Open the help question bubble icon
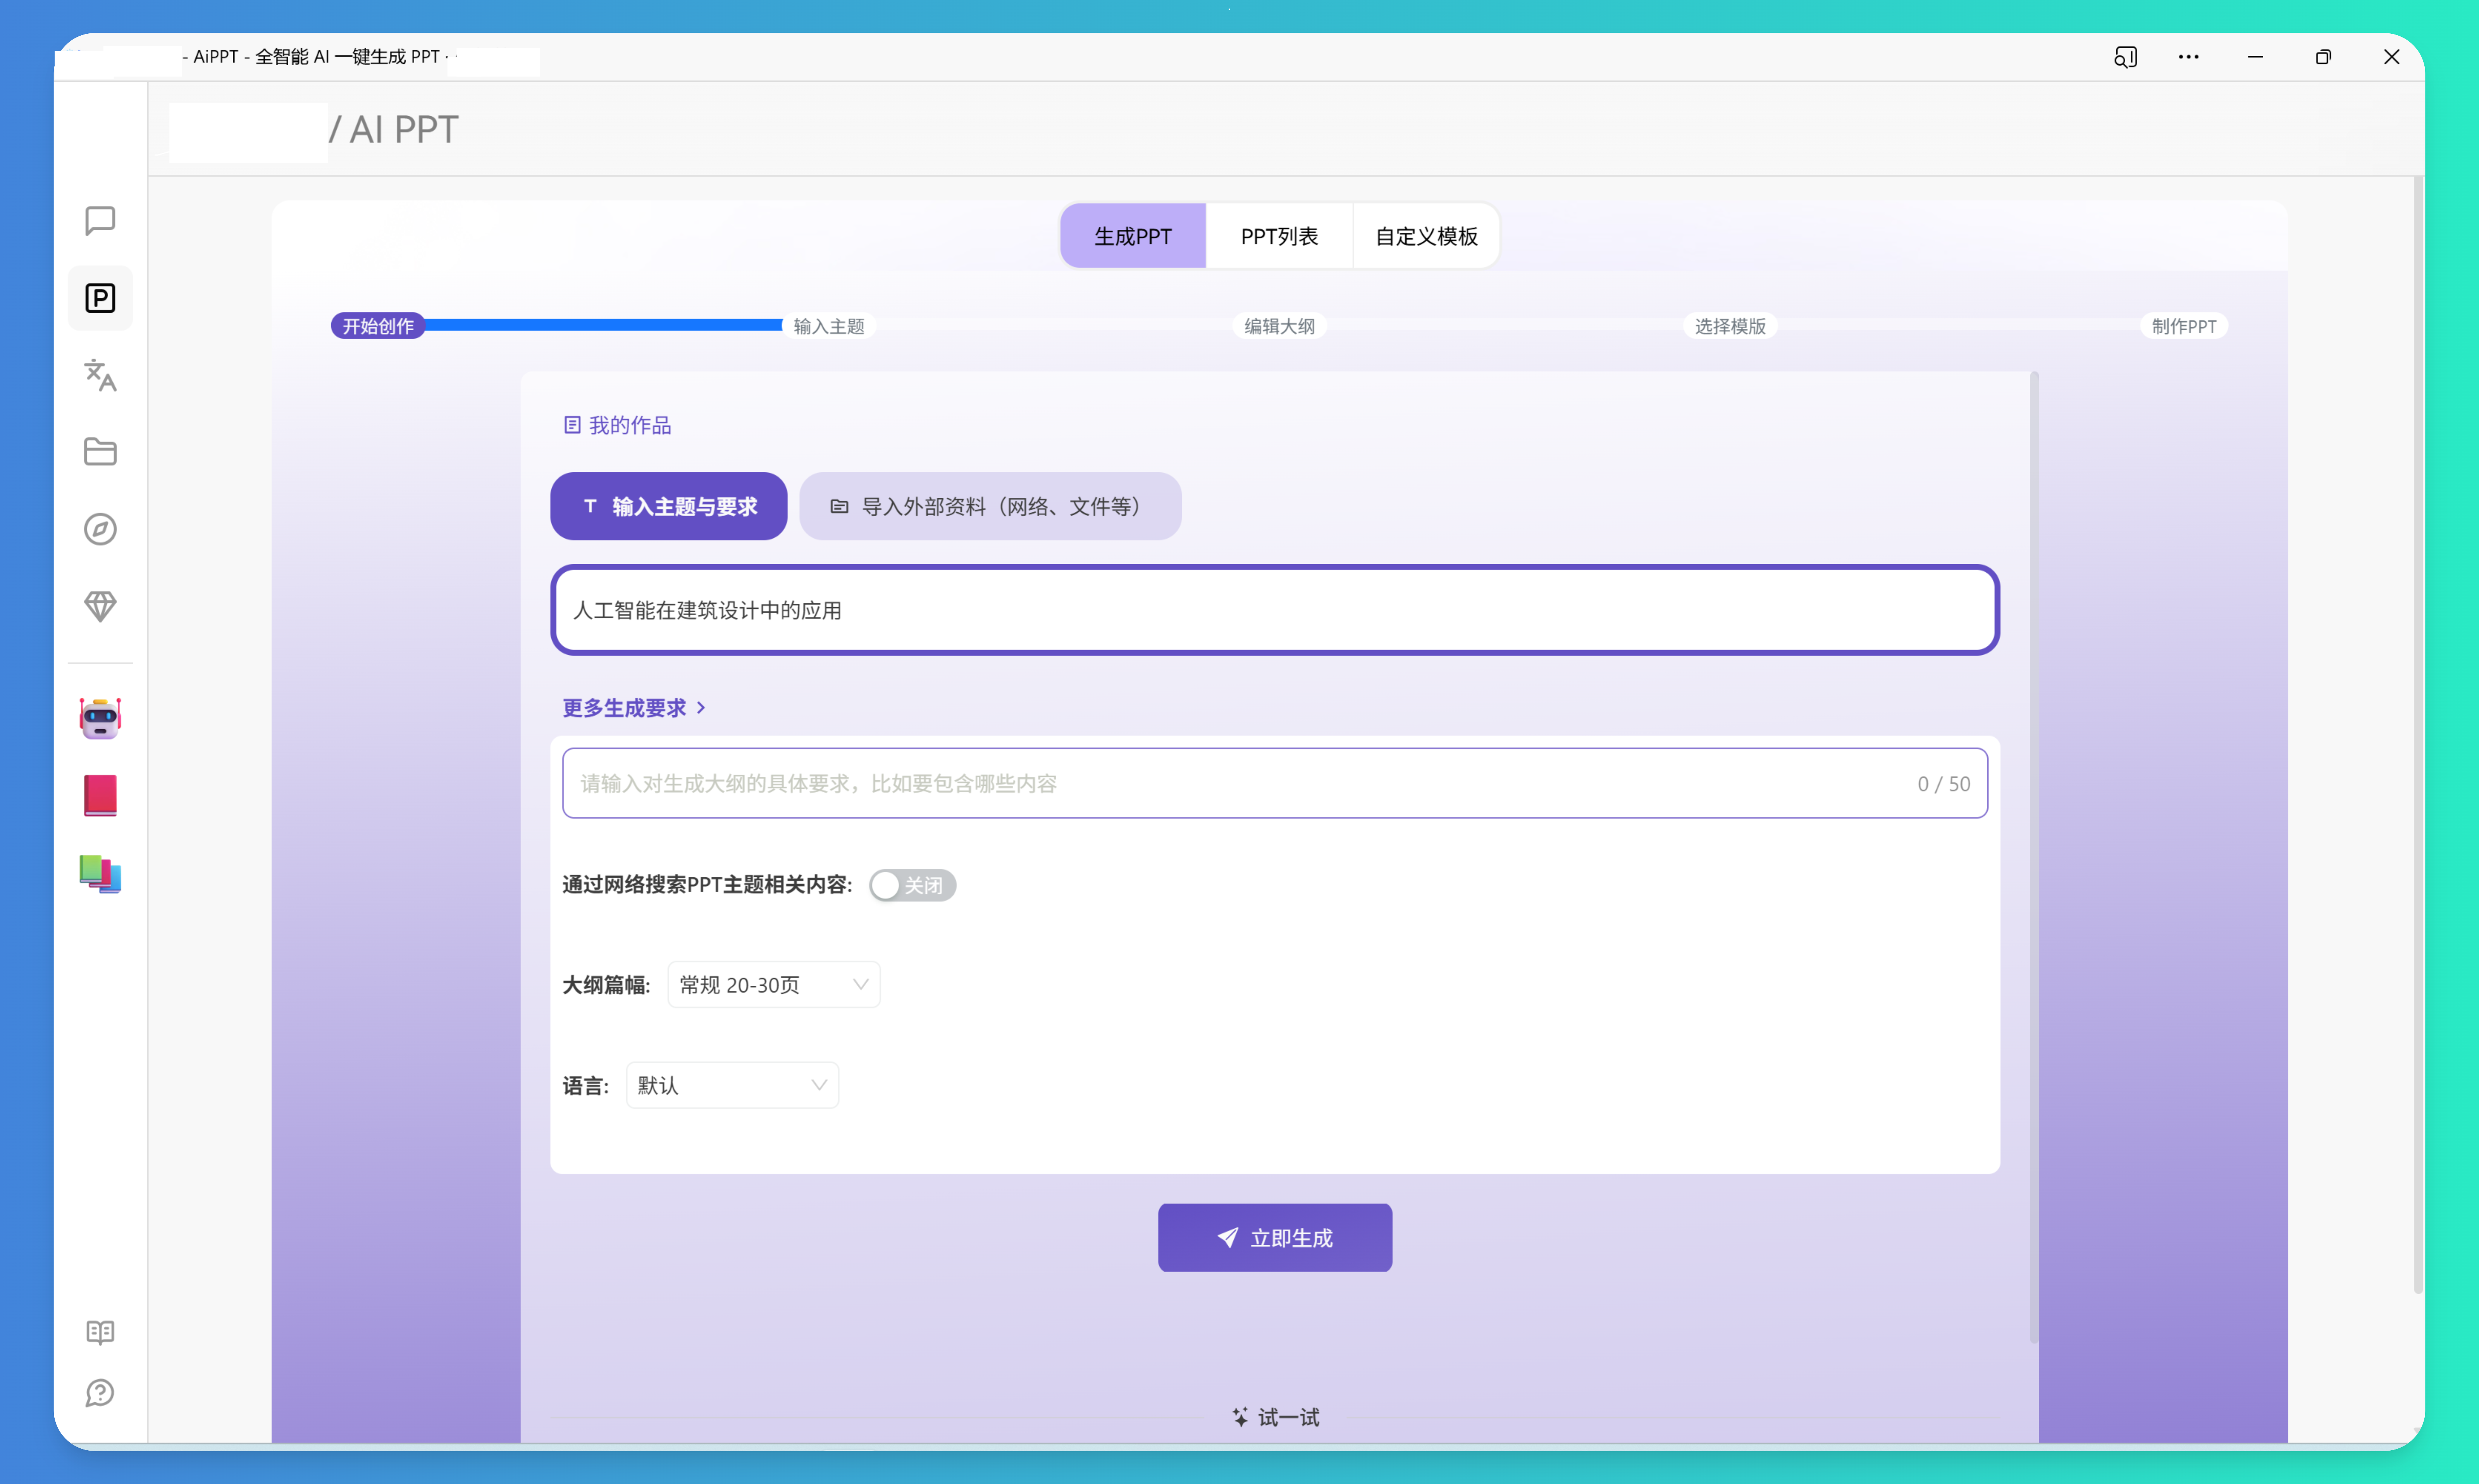 100,1393
